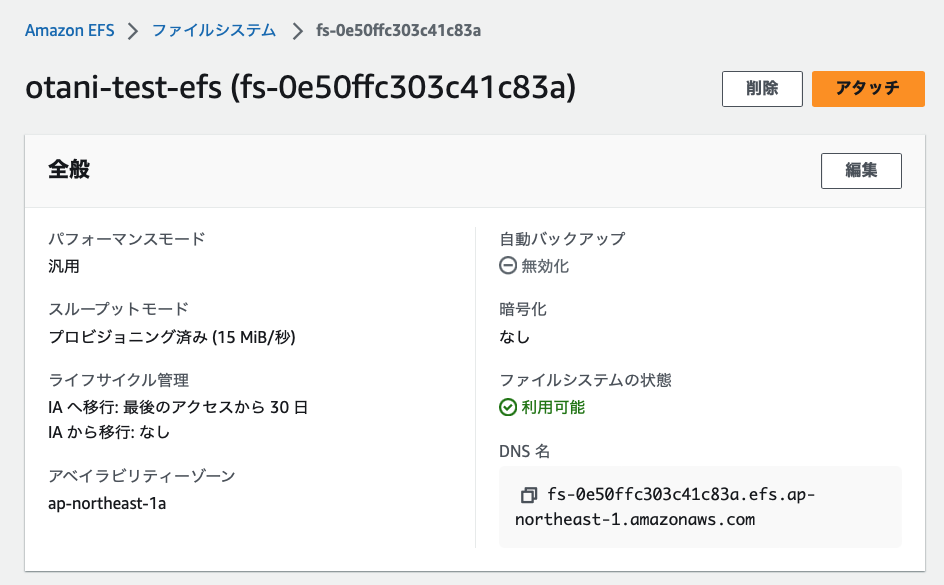Viewport: 944px width, 585px height.
Task: Click the minus-circle icon beside 無効化
Action: pos(508,266)
